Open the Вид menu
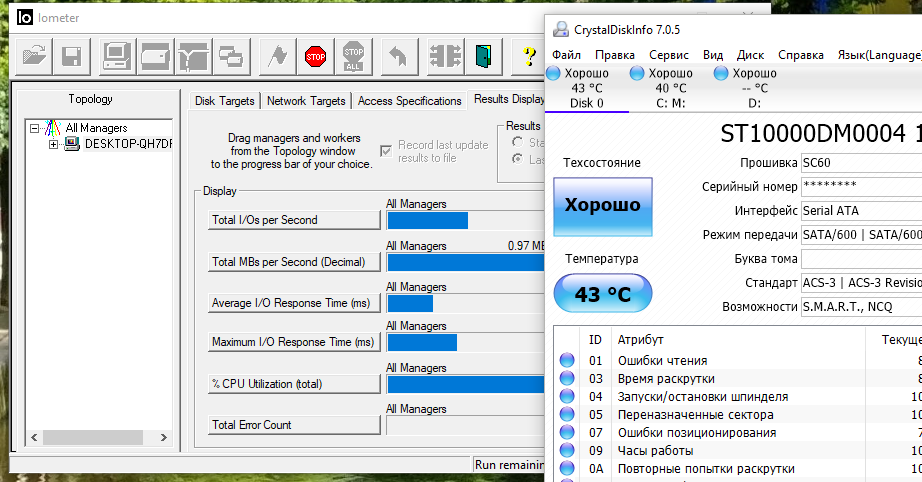Screen dimensions: 922x482 (x=713, y=55)
